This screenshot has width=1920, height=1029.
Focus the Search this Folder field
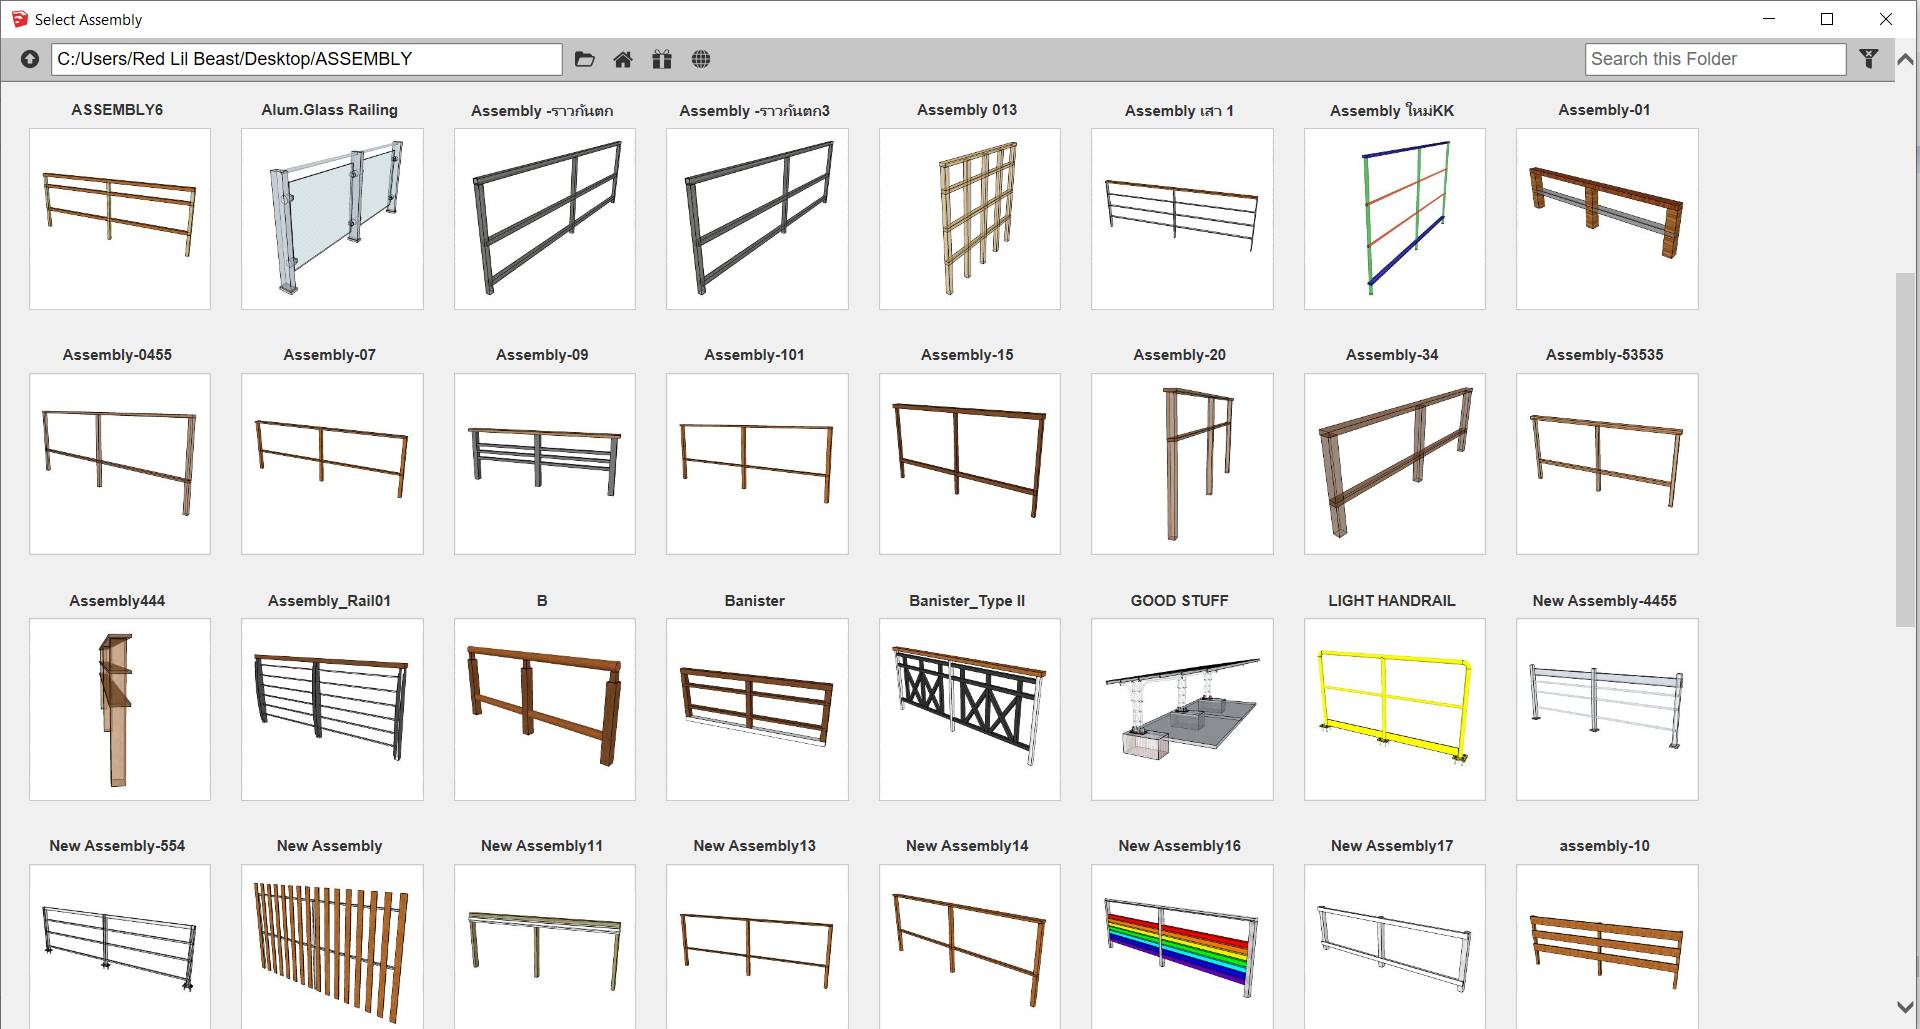tap(1715, 59)
